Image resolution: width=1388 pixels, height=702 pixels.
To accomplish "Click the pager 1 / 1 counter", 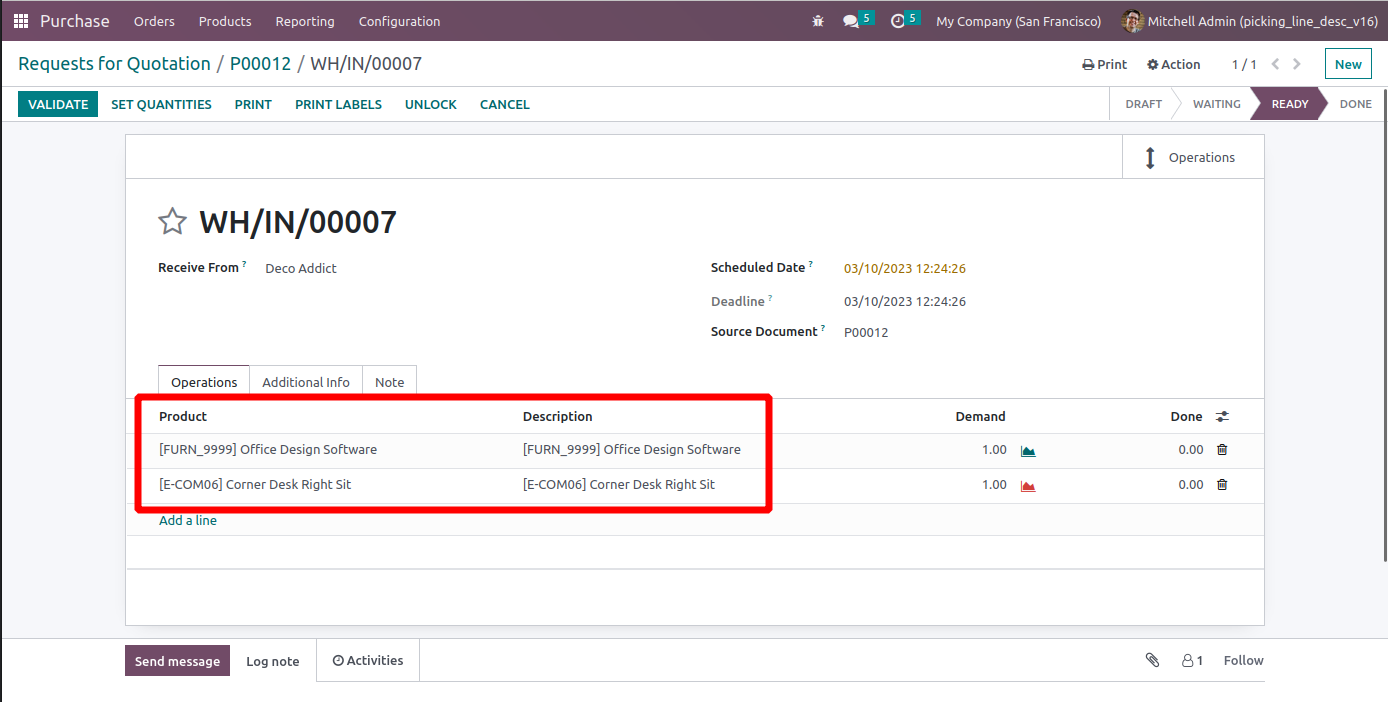I will 1244,64.
